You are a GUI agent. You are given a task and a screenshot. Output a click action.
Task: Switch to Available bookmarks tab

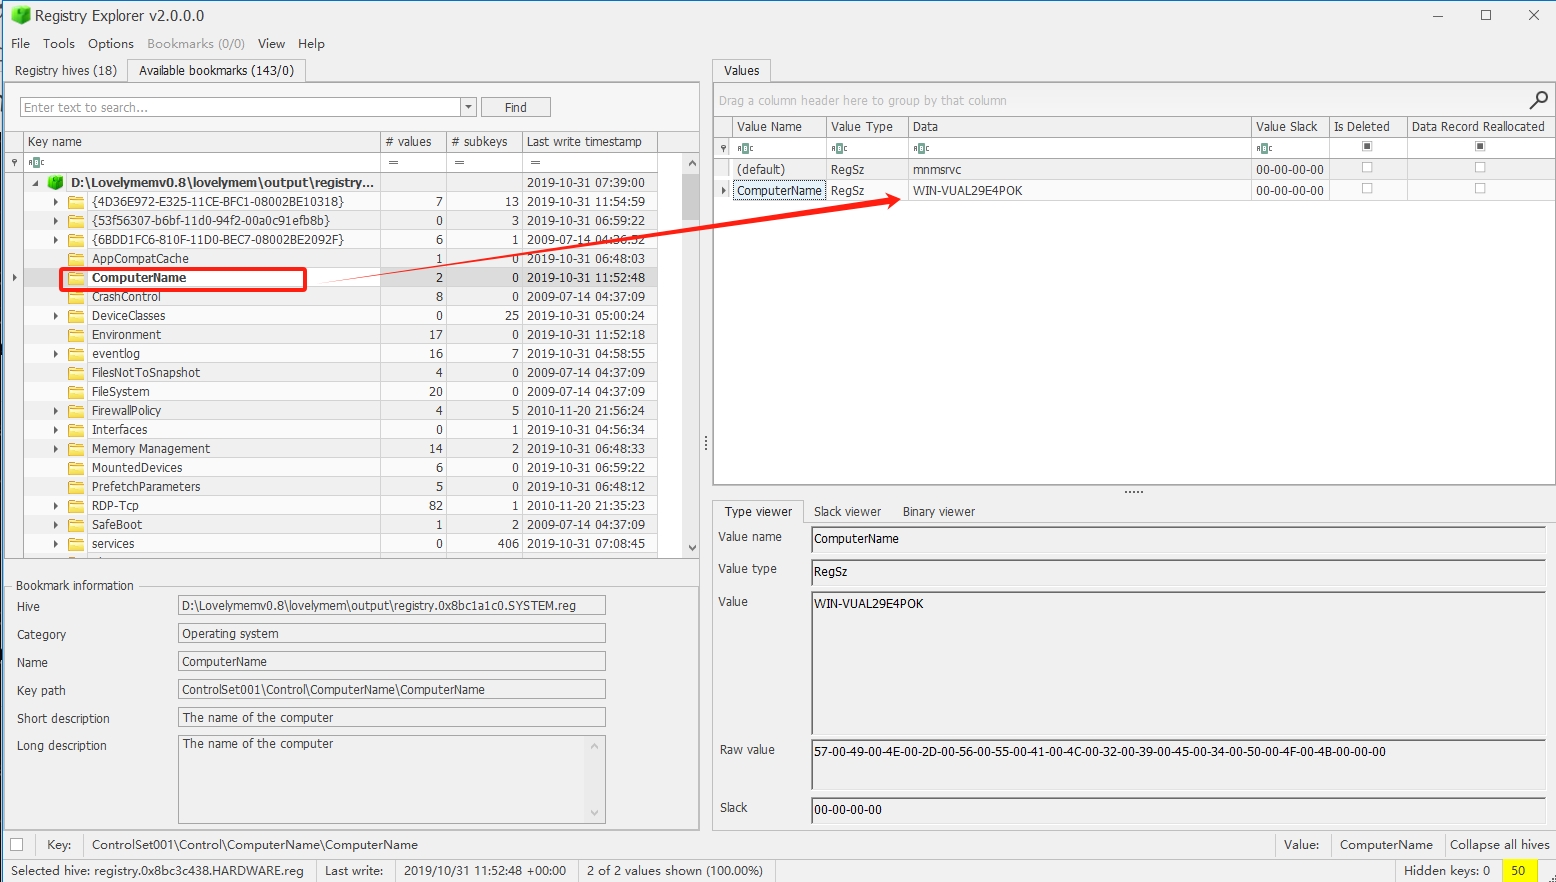216,71
